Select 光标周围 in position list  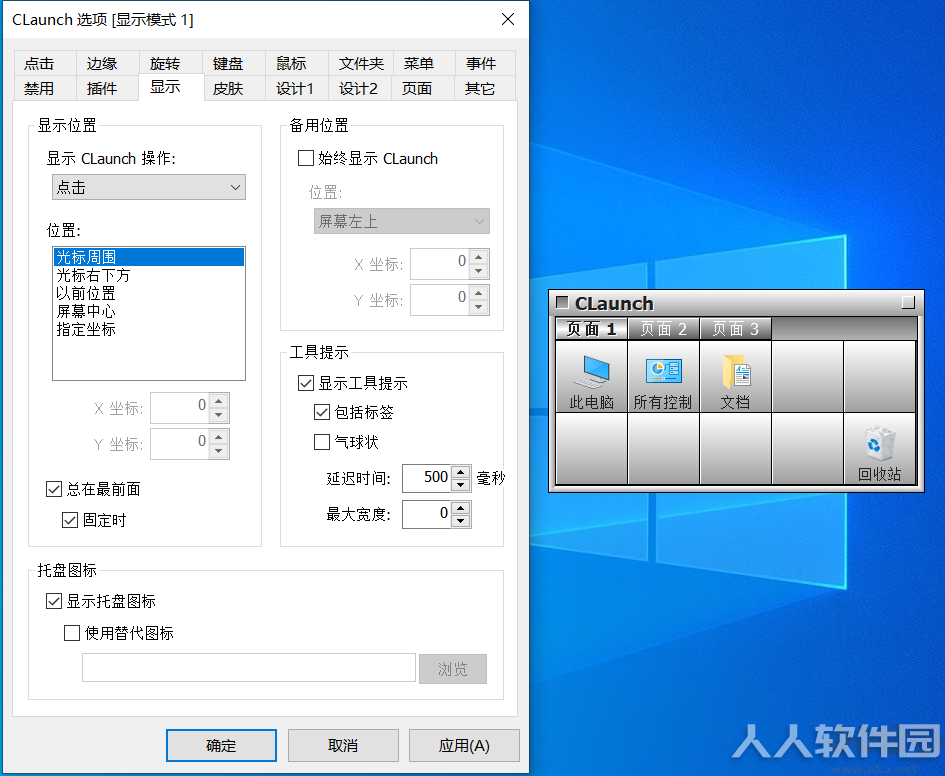click(x=149, y=257)
